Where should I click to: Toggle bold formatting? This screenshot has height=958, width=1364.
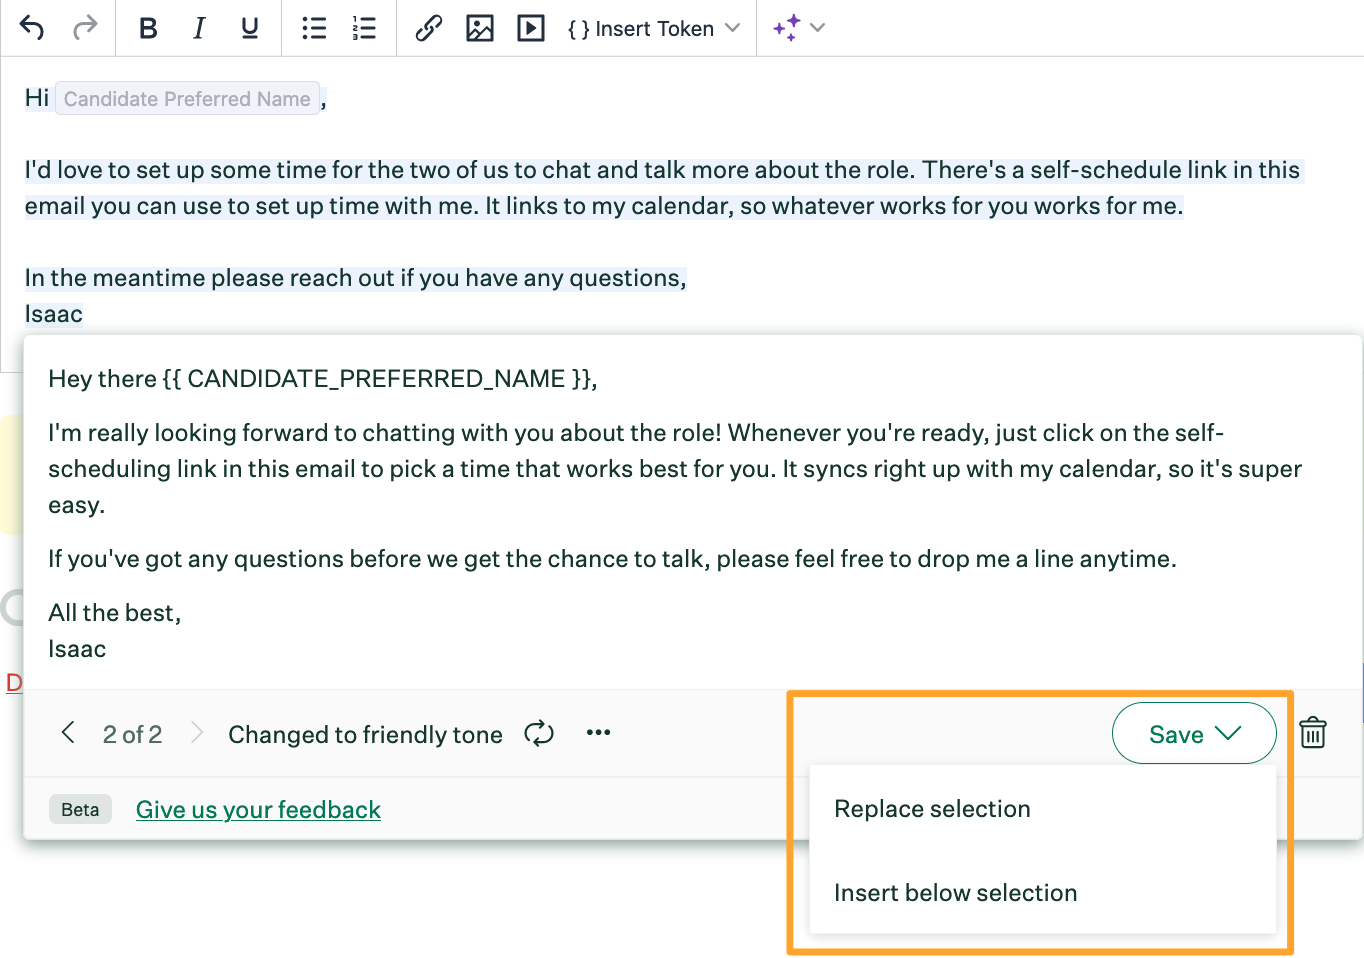pyautogui.click(x=148, y=28)
